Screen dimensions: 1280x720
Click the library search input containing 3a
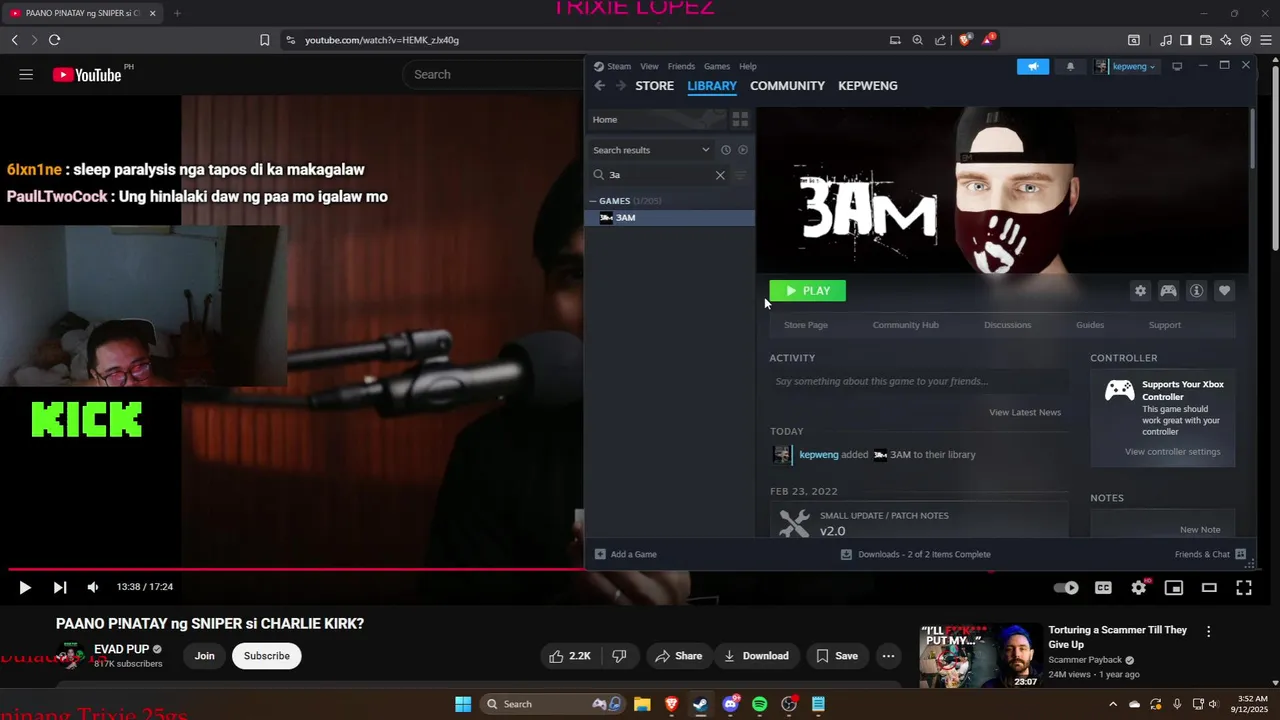660,175
